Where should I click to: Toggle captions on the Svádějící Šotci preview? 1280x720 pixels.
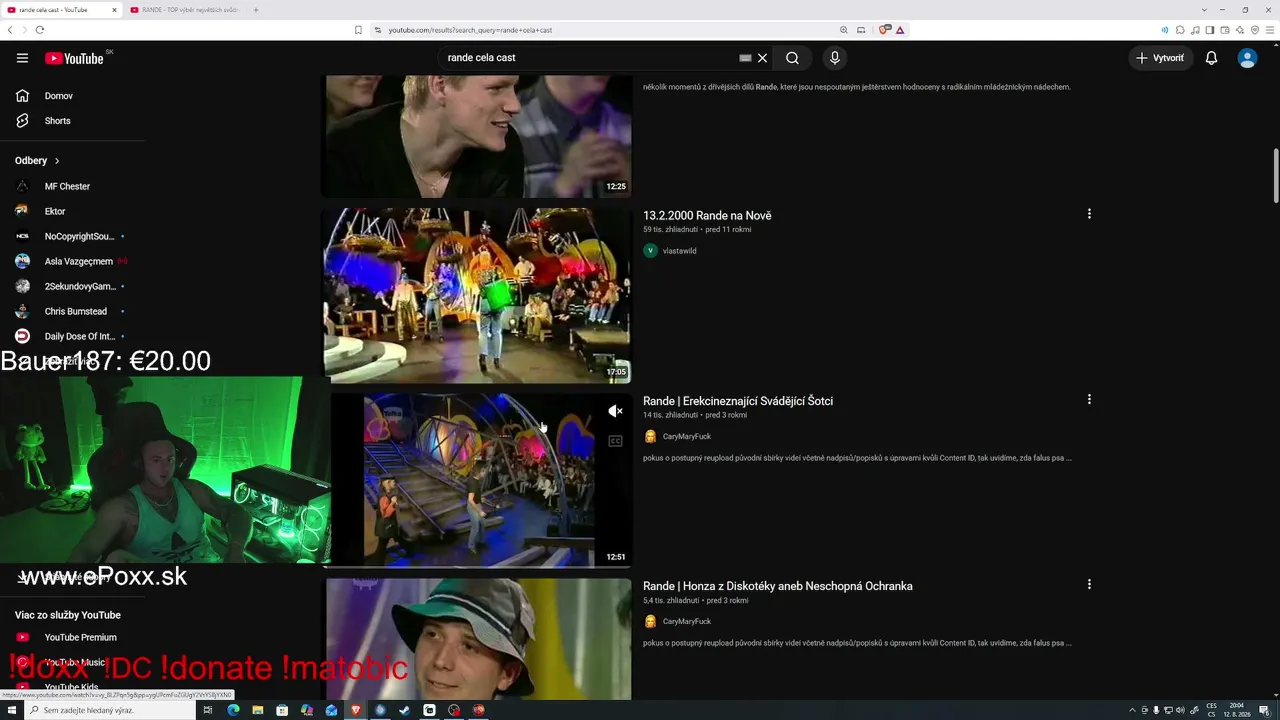[615, 441]
